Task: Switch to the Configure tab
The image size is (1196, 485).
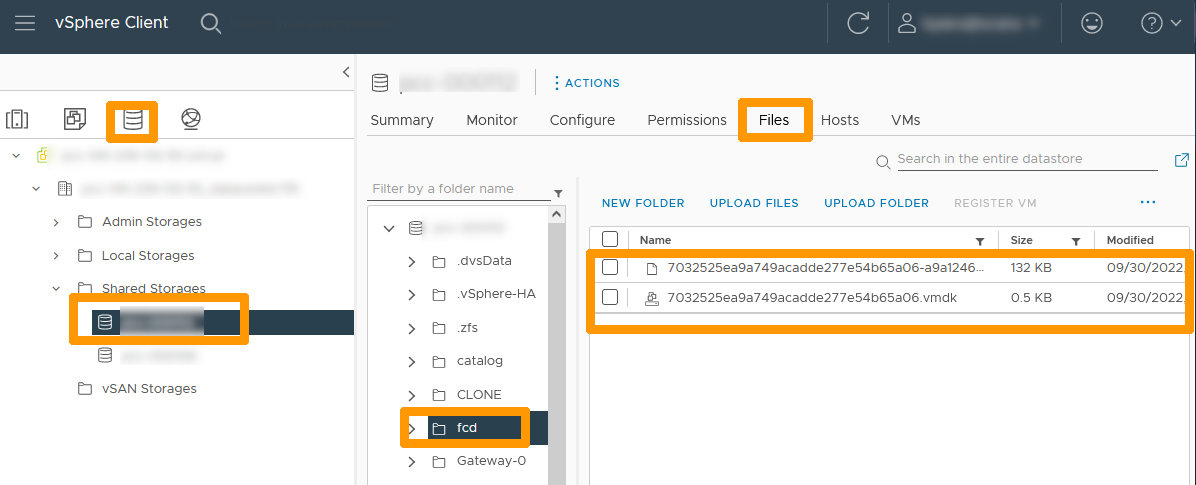Action: (583, 120)
